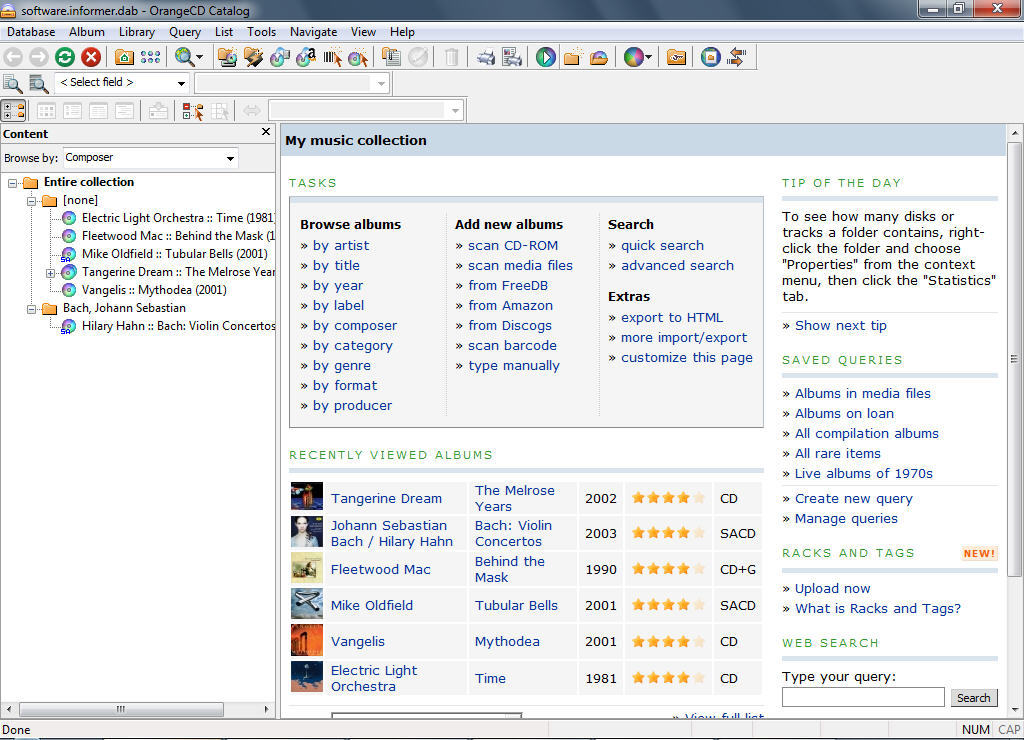Image resolution: width=1024 pixels, height=740 pixels.
Task: Click the add album manually disc icon
Action: [357, 57]
